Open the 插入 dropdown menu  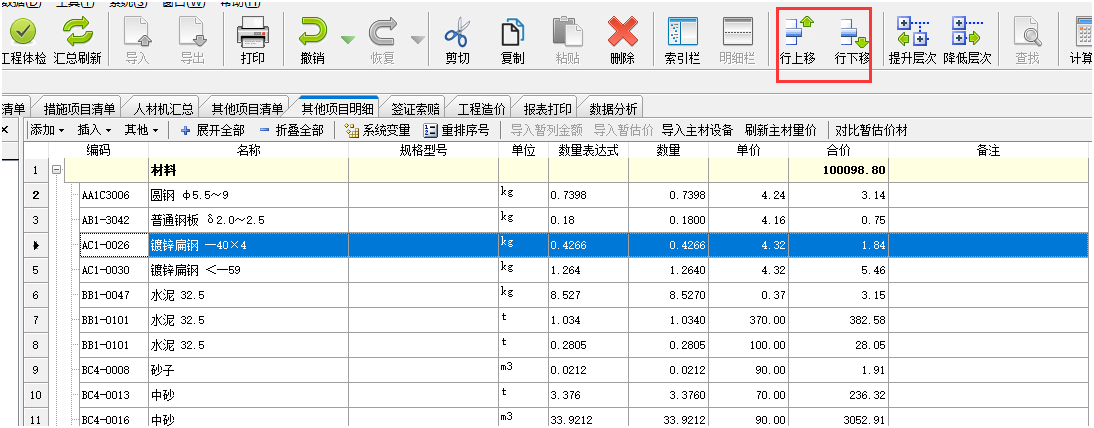point(95,130)
